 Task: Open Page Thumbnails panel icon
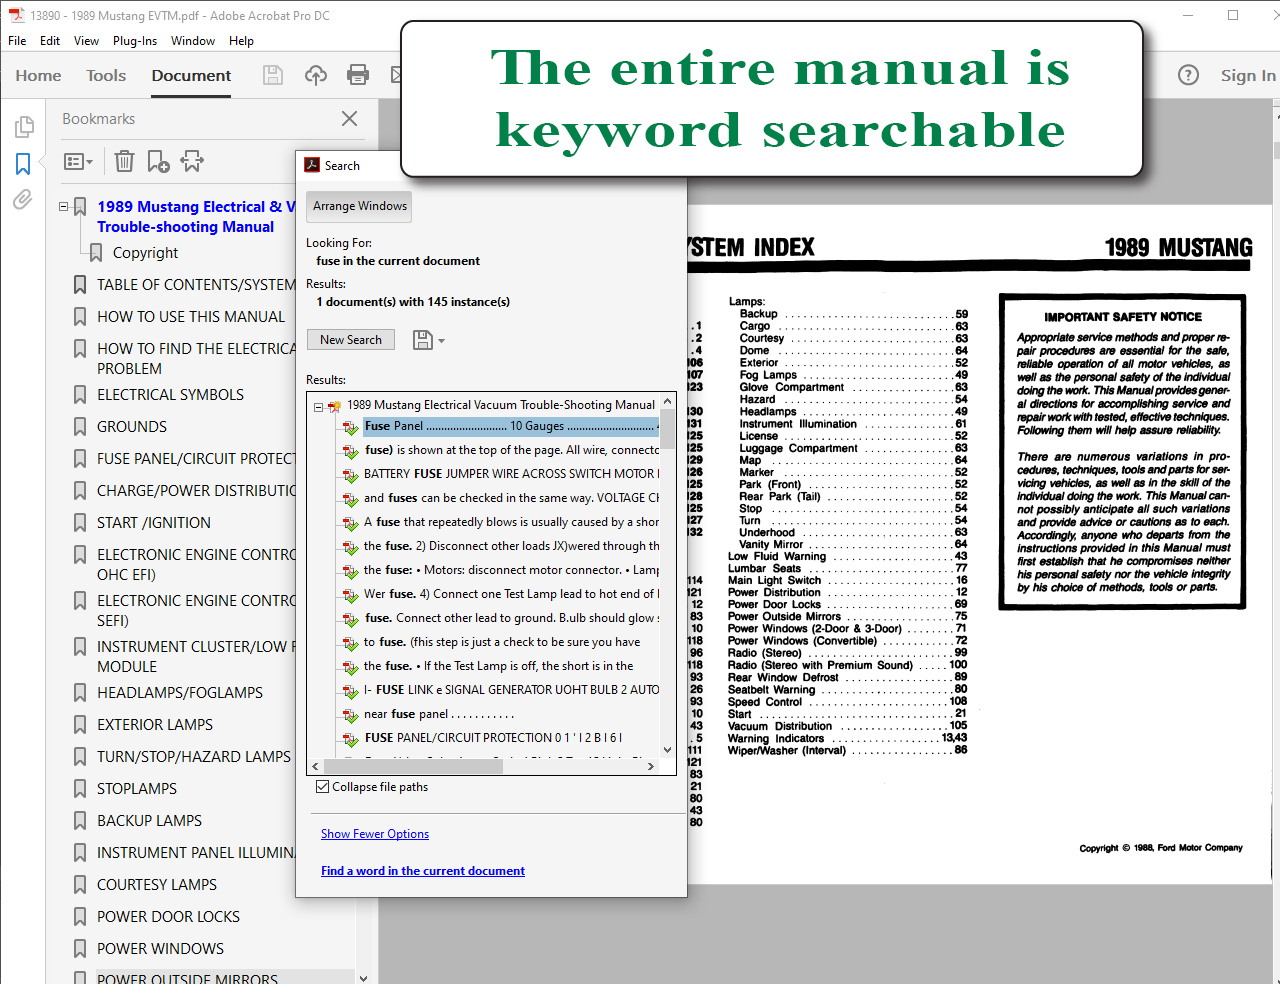pyautogui.click(x=24, y=127)
